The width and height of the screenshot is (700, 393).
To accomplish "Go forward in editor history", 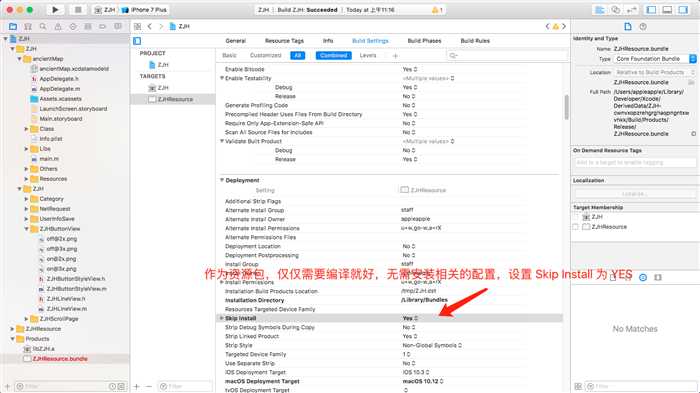I will 161,27.
